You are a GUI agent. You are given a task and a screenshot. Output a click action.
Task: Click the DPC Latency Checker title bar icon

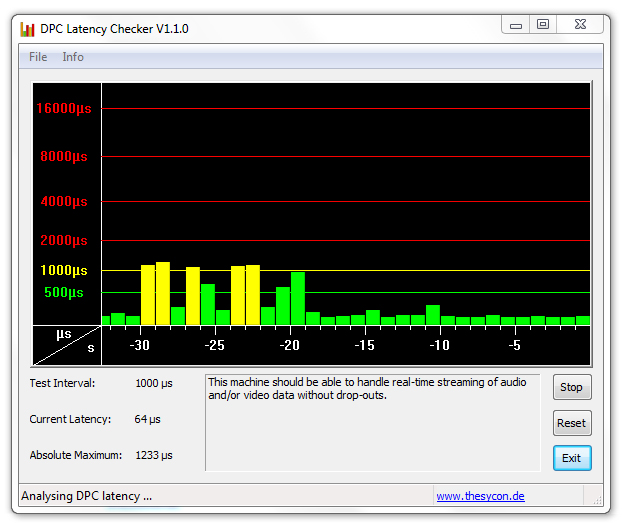(27, 29)
